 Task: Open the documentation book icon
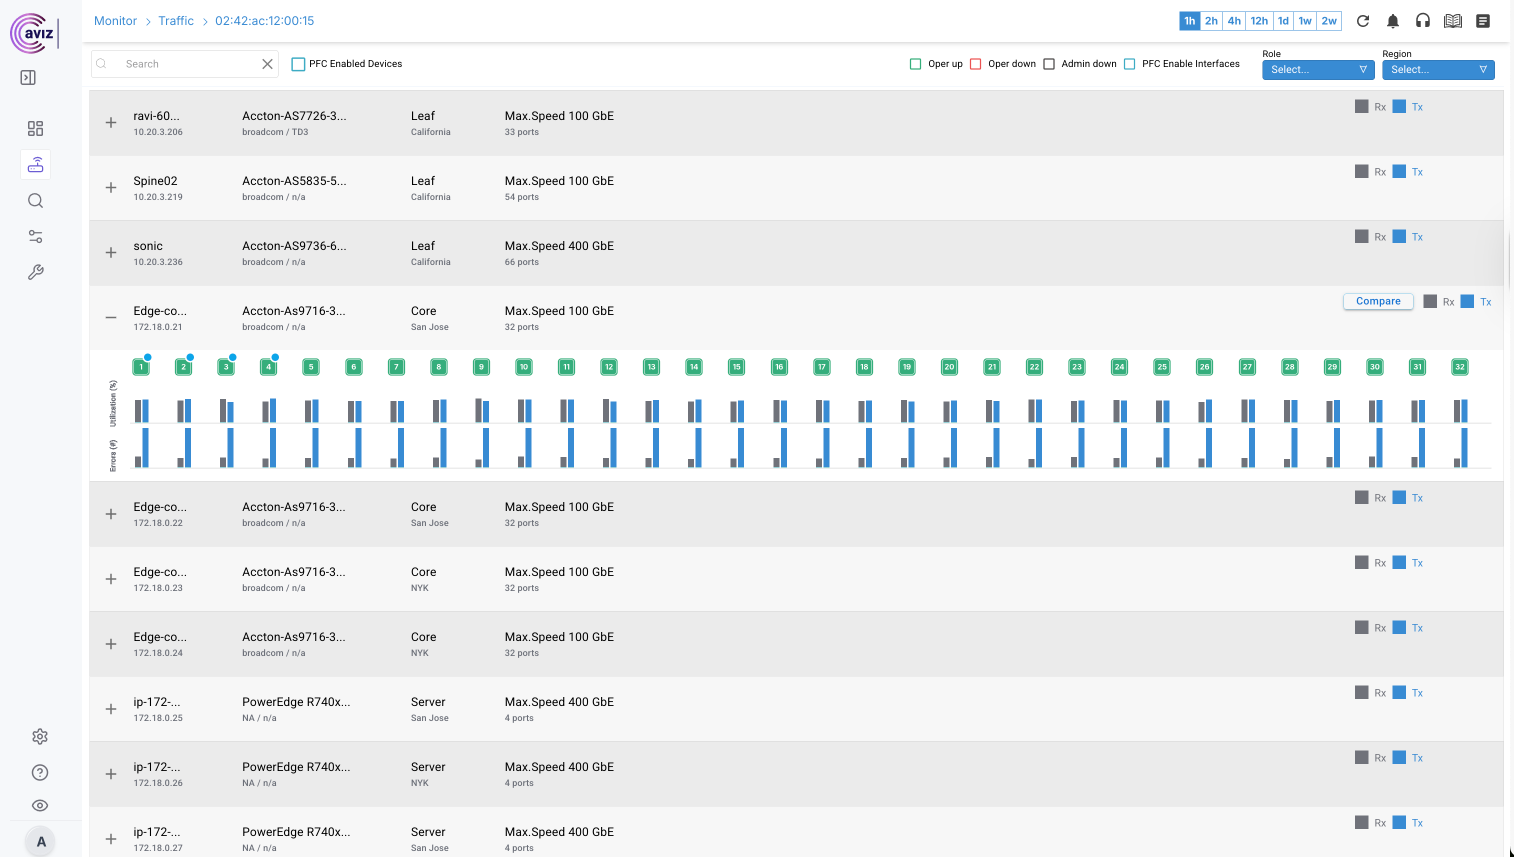coord(1453,21)
